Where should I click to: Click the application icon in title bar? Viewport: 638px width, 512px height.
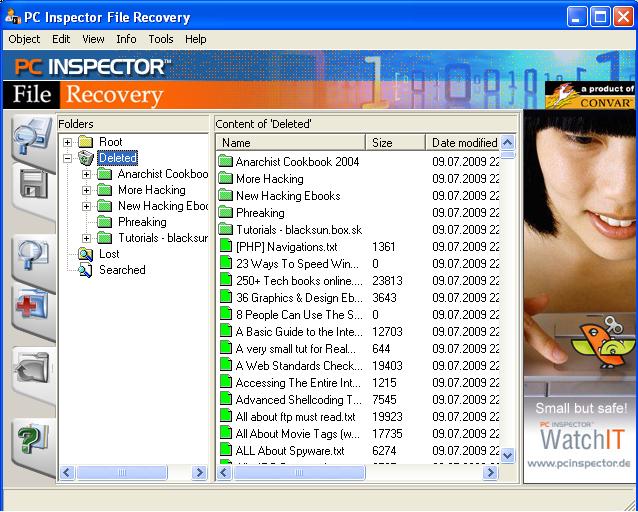click(x=13, y=17)
